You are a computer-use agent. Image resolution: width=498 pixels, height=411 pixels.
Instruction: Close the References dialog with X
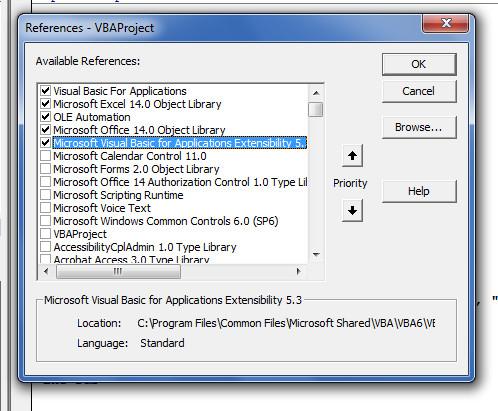[445, 23]
